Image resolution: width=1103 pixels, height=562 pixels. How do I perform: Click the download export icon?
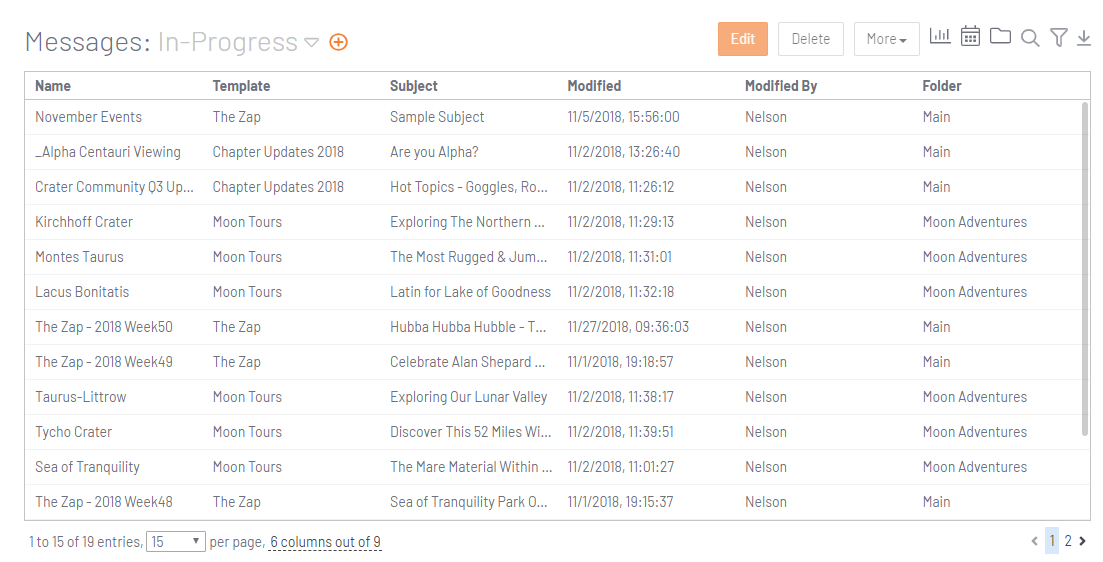(x=1084, y=37)
